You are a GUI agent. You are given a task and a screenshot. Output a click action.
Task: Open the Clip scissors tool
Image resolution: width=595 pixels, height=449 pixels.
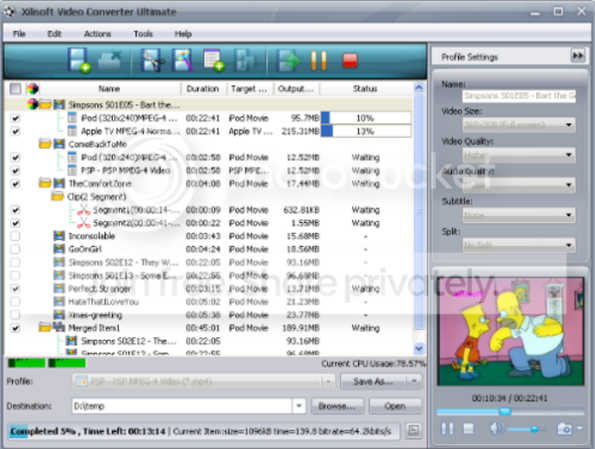coord(153,60)
